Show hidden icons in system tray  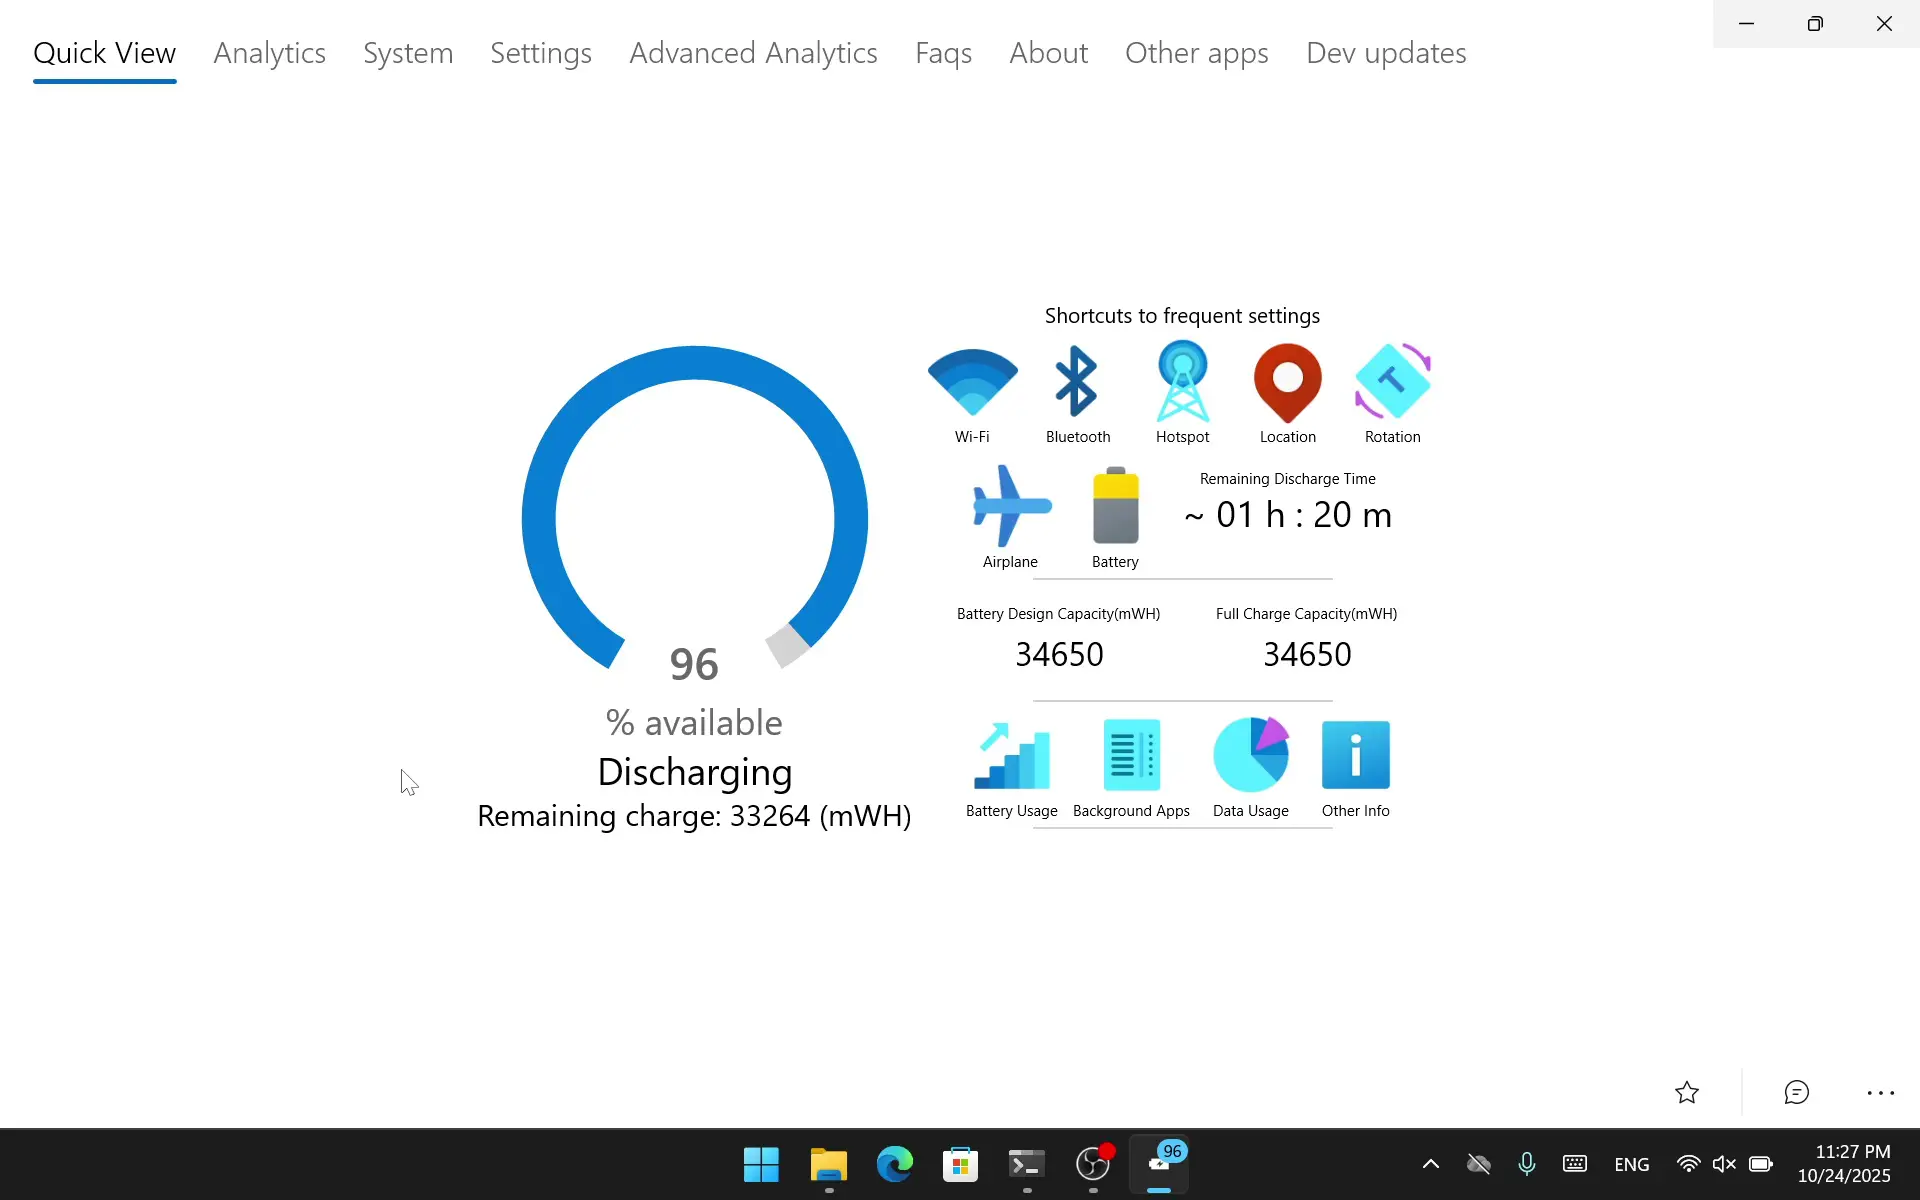coord(1430,1164)
